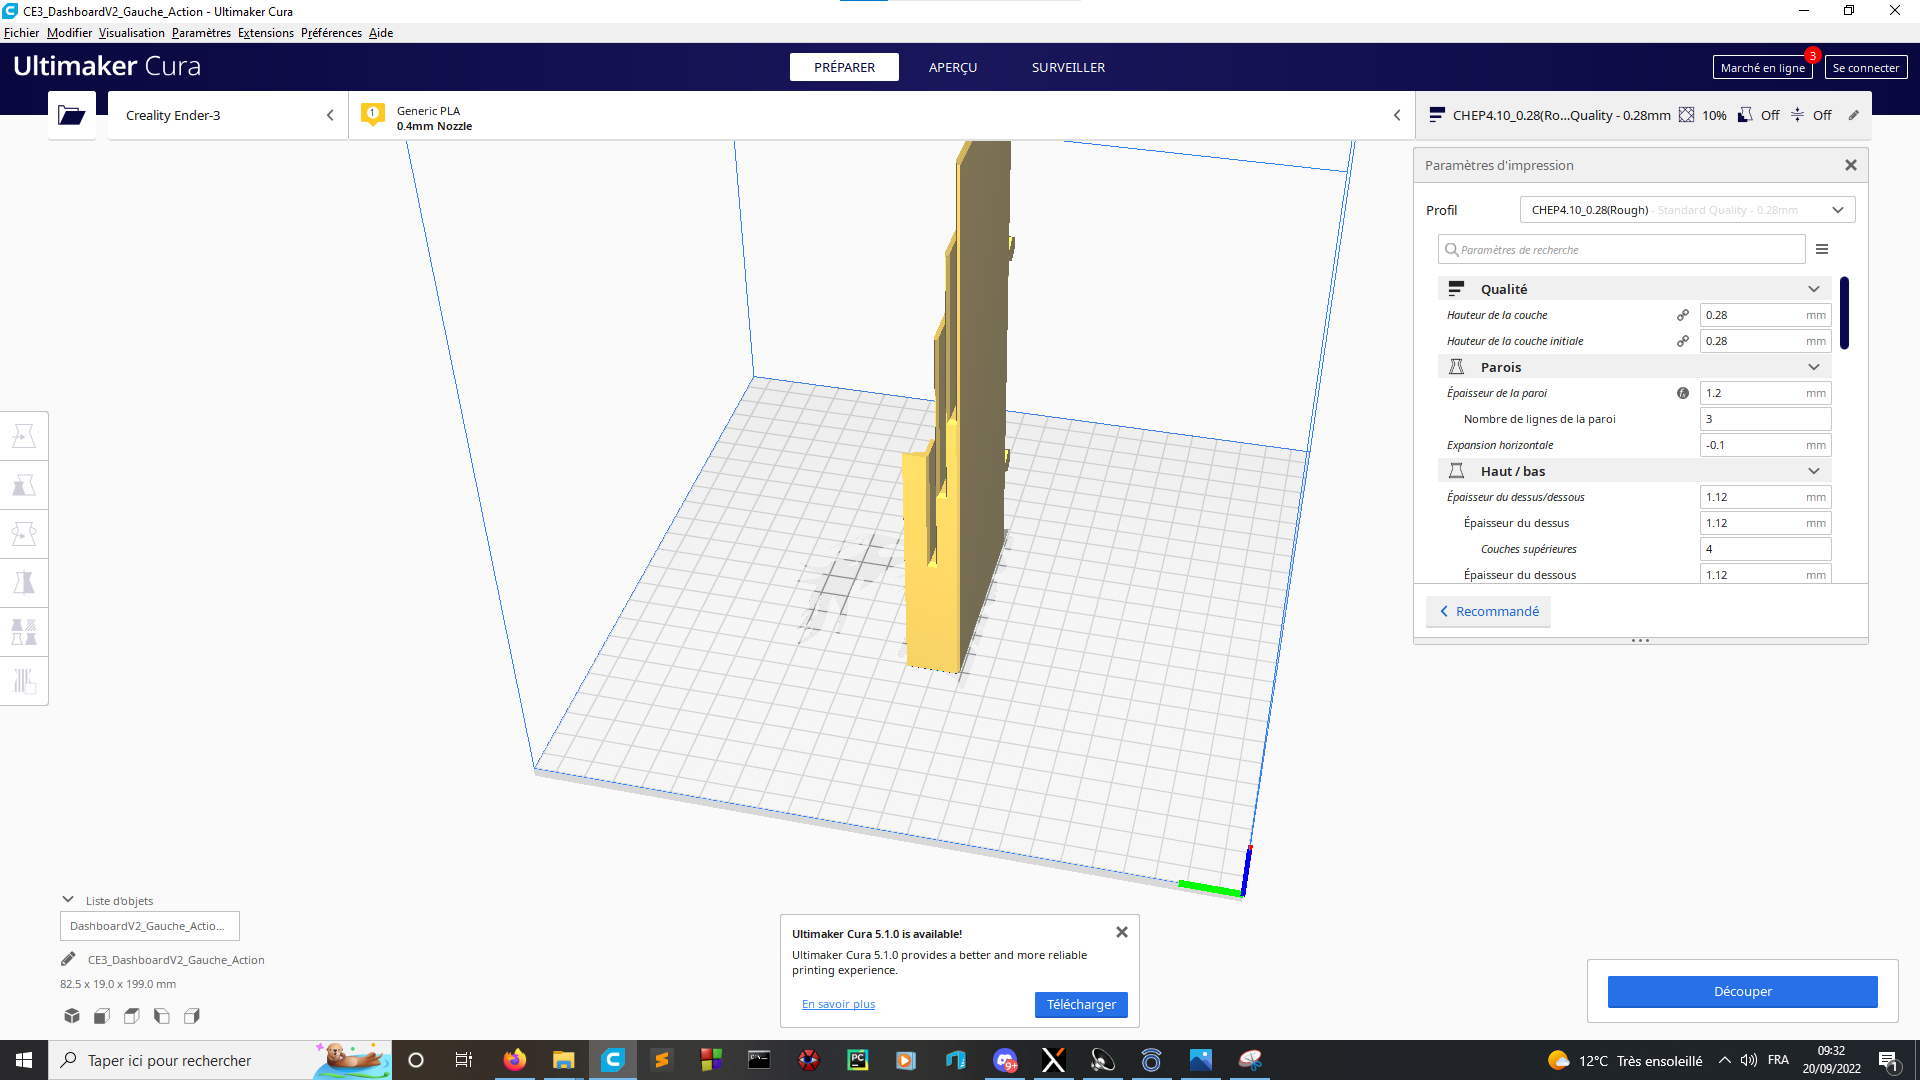Select the Mirror tool in left toolbar

point(24,583)
